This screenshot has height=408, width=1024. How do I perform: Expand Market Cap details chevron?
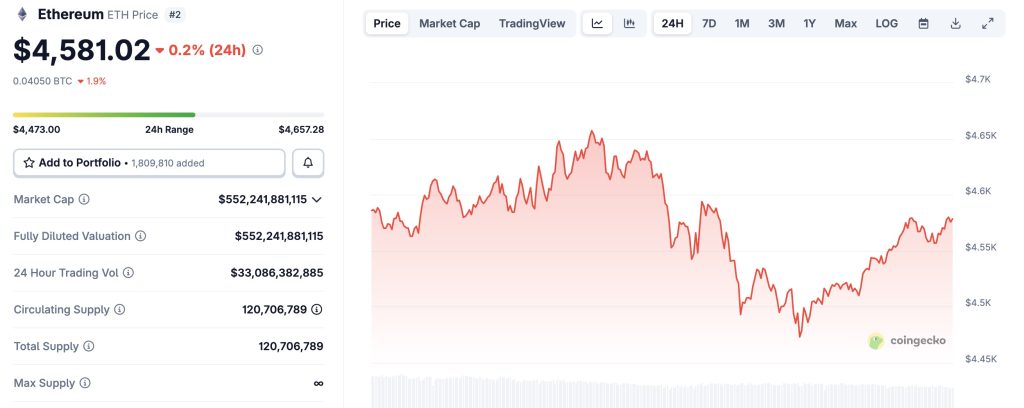pyautogui.click(x=317, y=199)
